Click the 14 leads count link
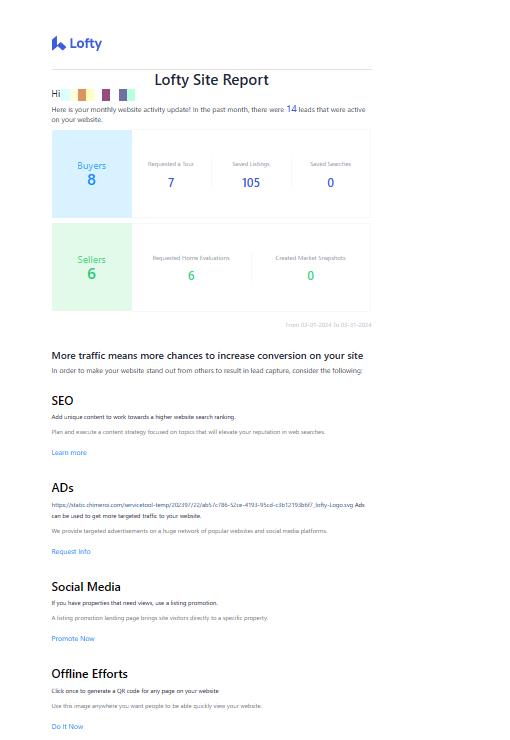The width and height of the screenshot is (510, 740). pos(292,109)
